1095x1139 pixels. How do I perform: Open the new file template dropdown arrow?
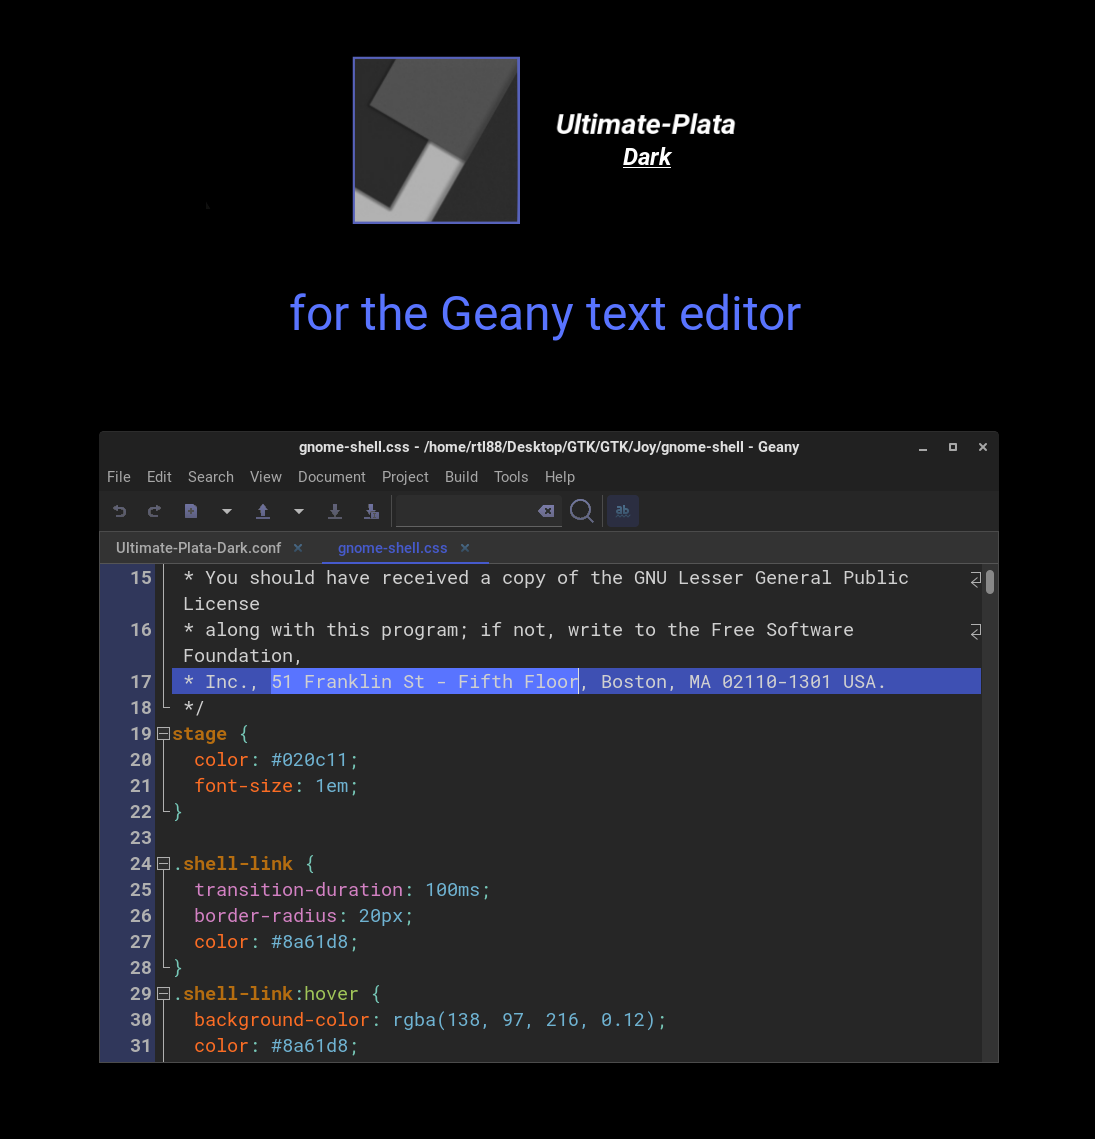pos(227,511)
